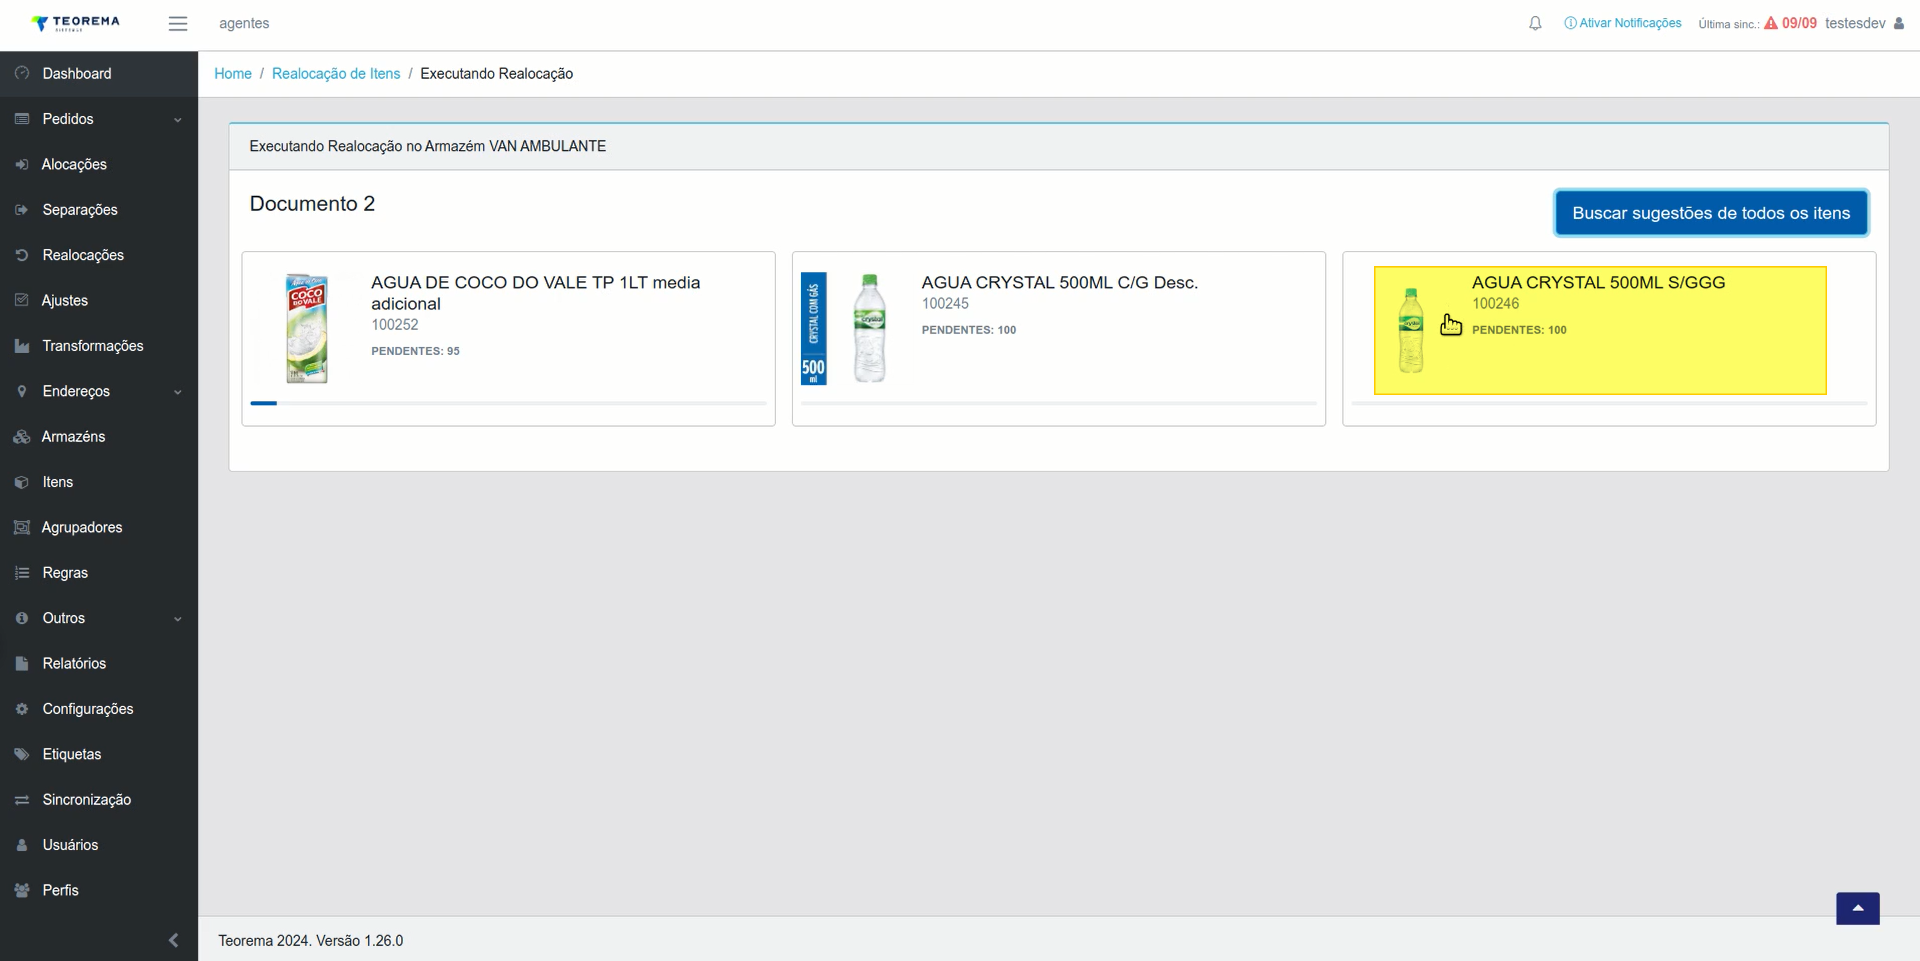1920x961 pixels.
Task: Click the Endereços pin icon
Action: [x=22, y=391]
